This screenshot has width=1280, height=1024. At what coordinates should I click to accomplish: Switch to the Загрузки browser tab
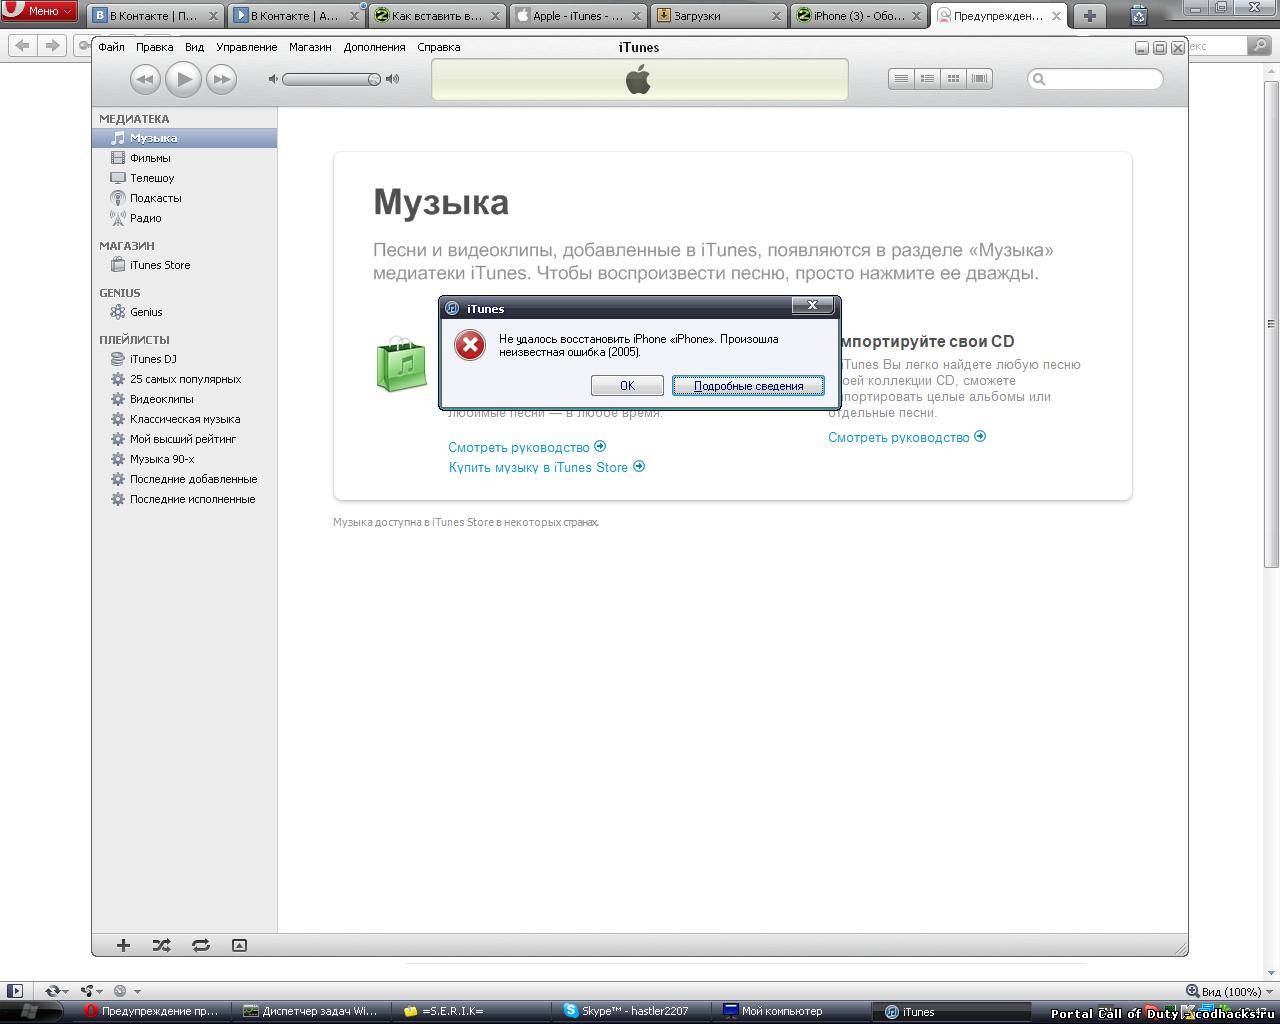[x=718, y=16]
